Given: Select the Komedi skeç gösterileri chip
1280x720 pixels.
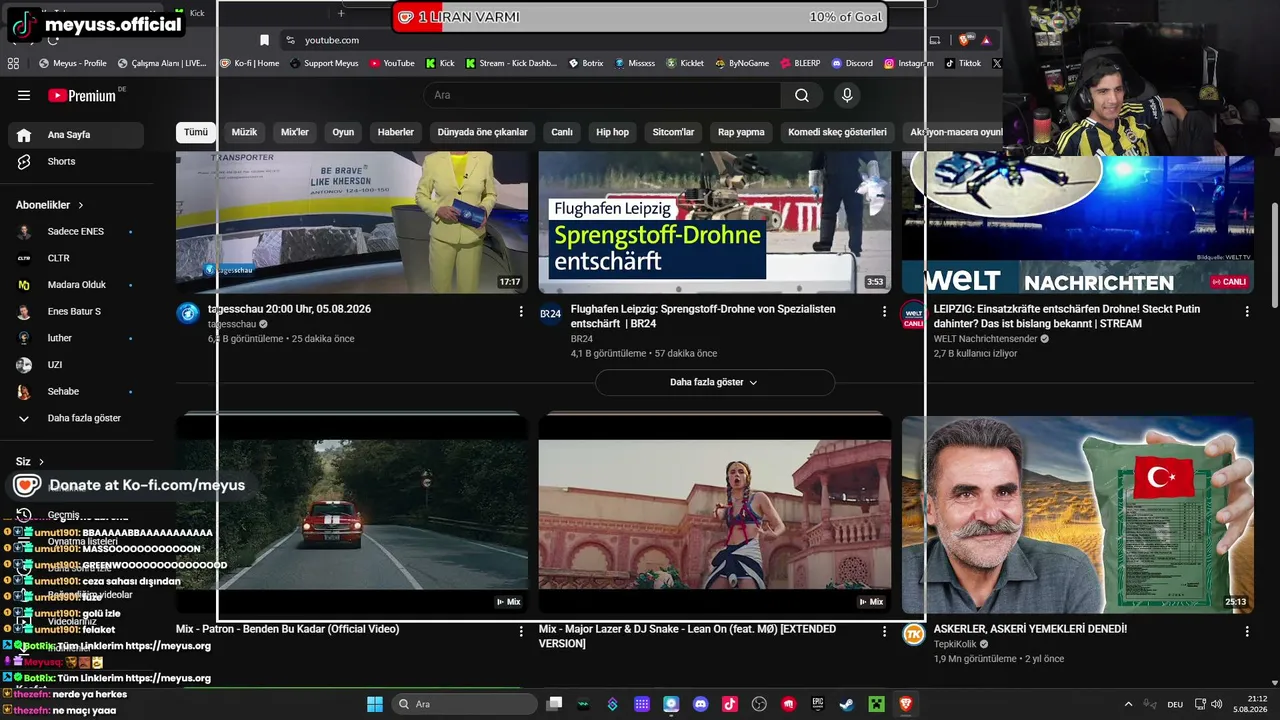Looking at the screenshot, I should [837, 132].
